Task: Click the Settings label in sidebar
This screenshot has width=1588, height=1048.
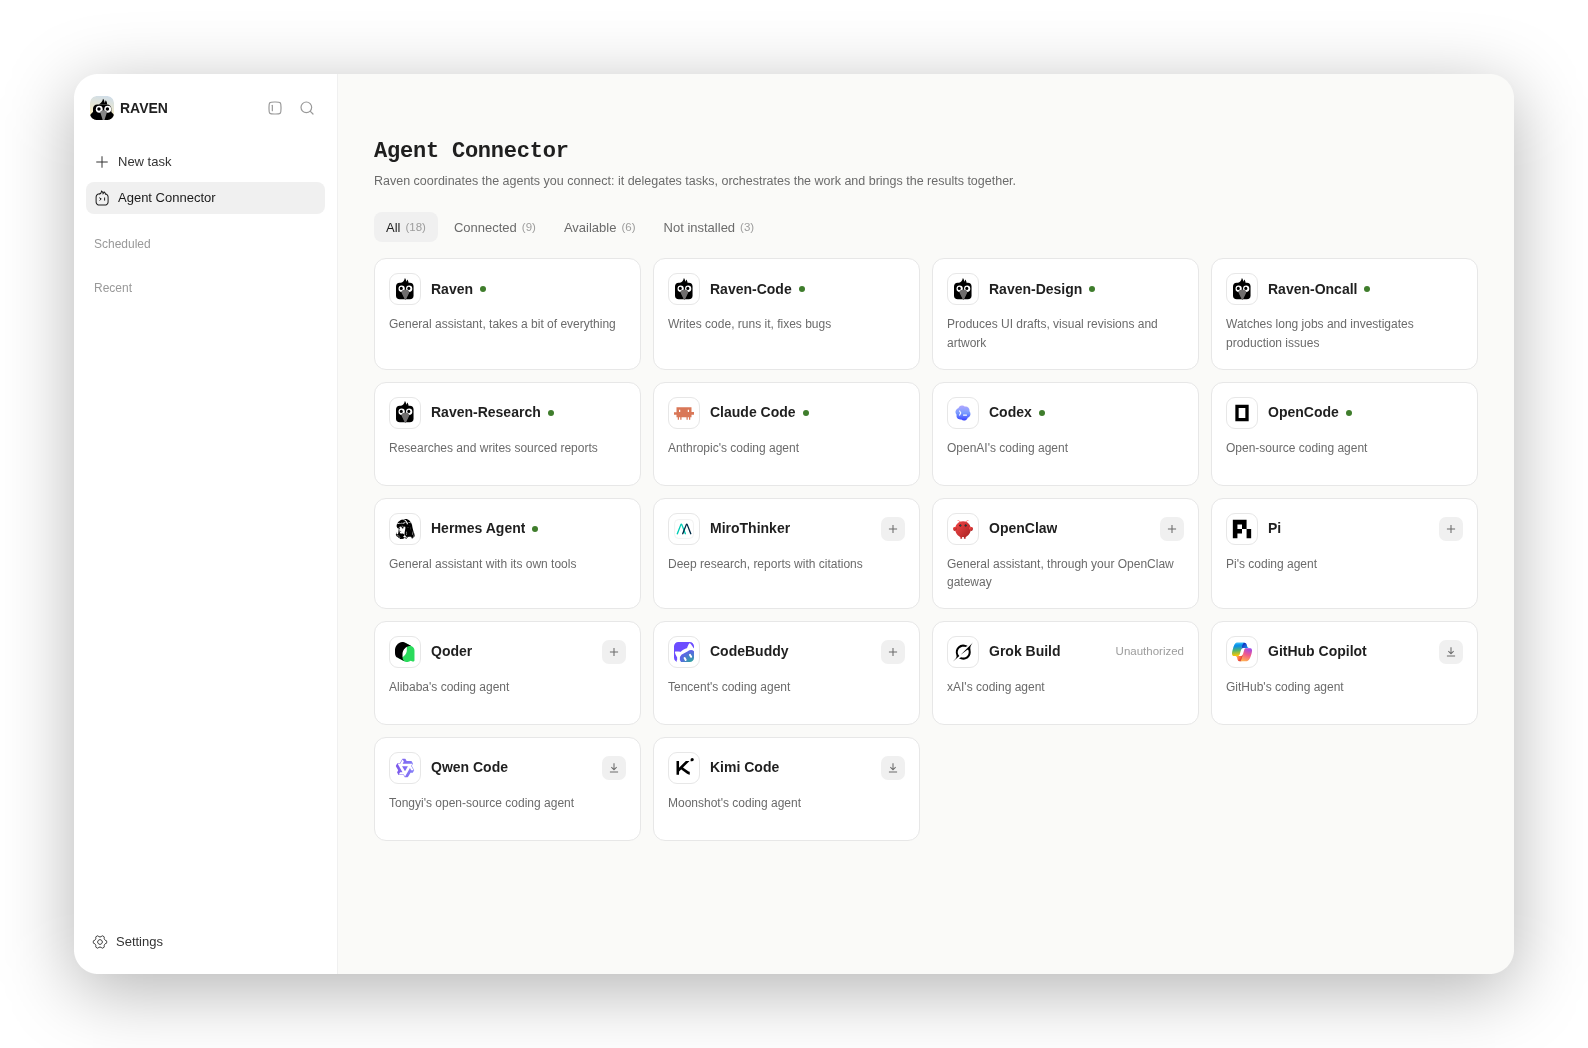Action: tap(139, 942)
